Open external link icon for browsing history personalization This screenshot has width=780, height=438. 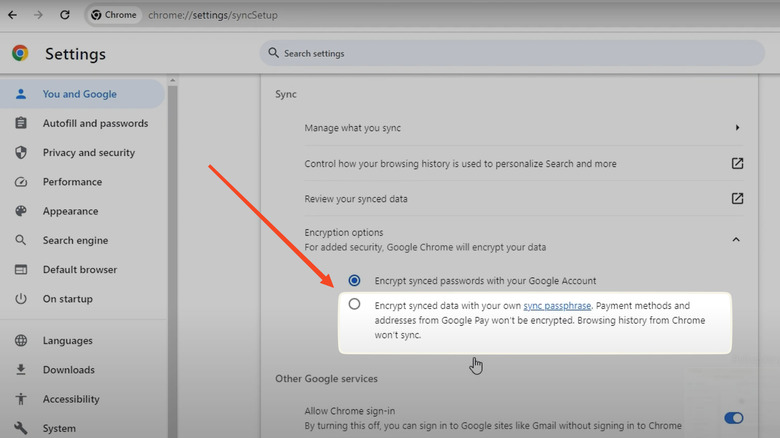click(x=737, y=163)
